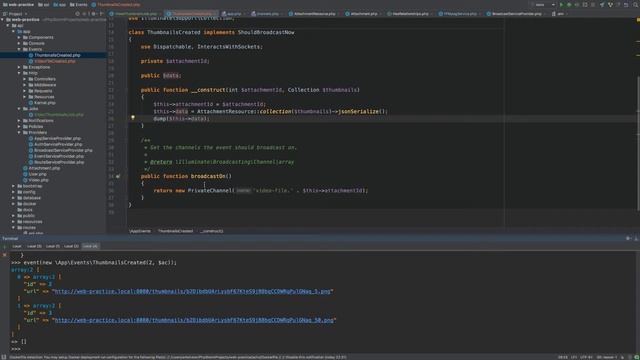Open the first thumbnail URL link in terminal

pos(193,291)
